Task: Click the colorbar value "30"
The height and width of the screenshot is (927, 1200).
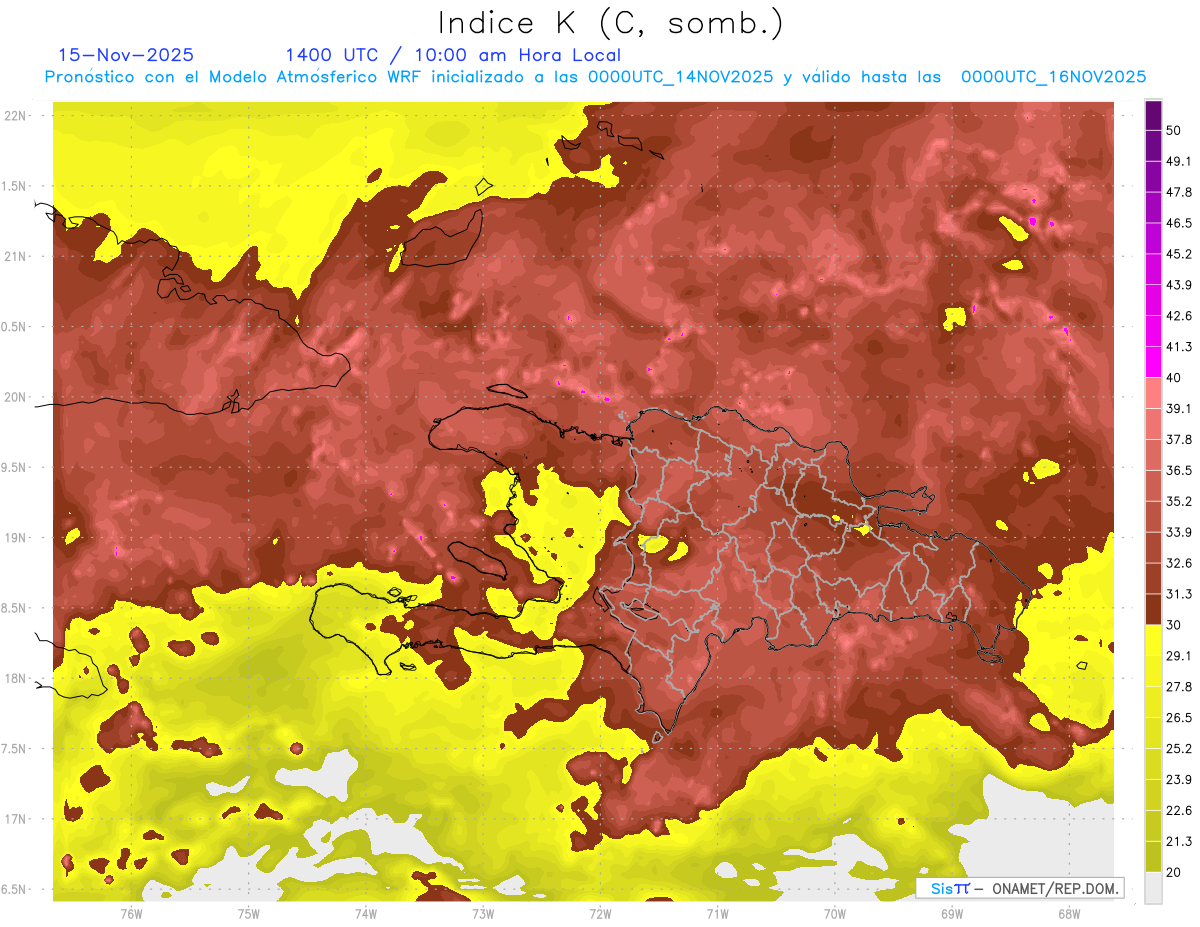Action: click(1174, 625)
